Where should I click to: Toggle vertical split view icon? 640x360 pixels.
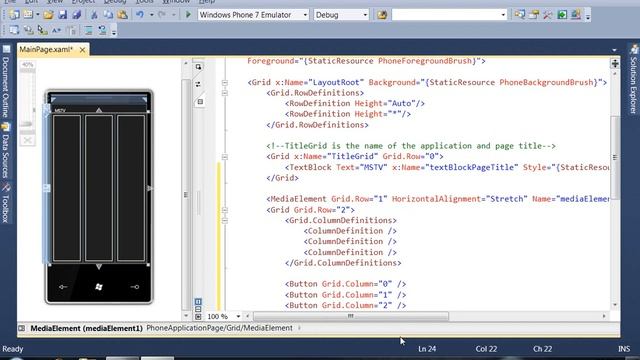(x=198, y=302)
